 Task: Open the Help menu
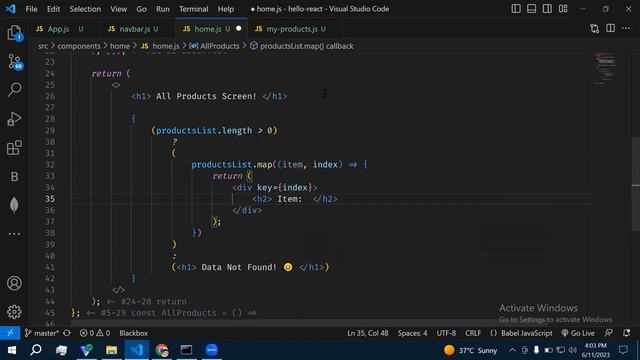[x=226, y=9]
